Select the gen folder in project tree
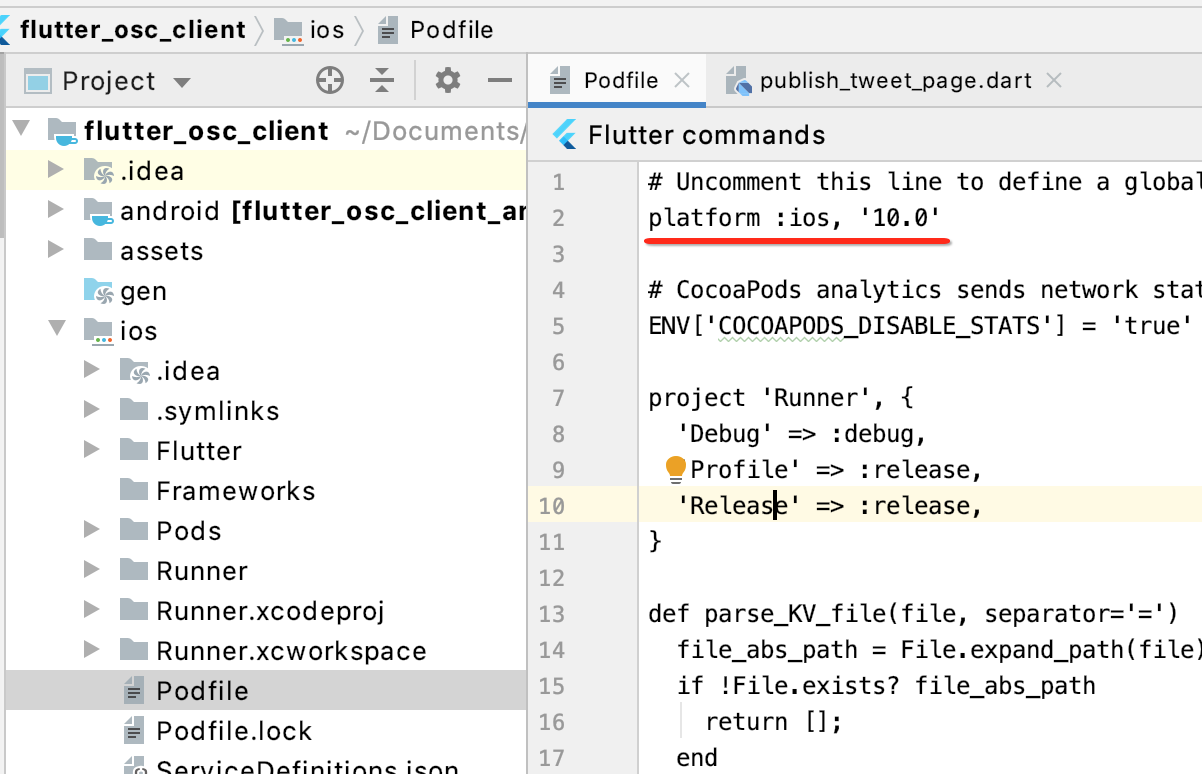The width and height of the screenshot is (1202, 774). [x=266, y=291]
